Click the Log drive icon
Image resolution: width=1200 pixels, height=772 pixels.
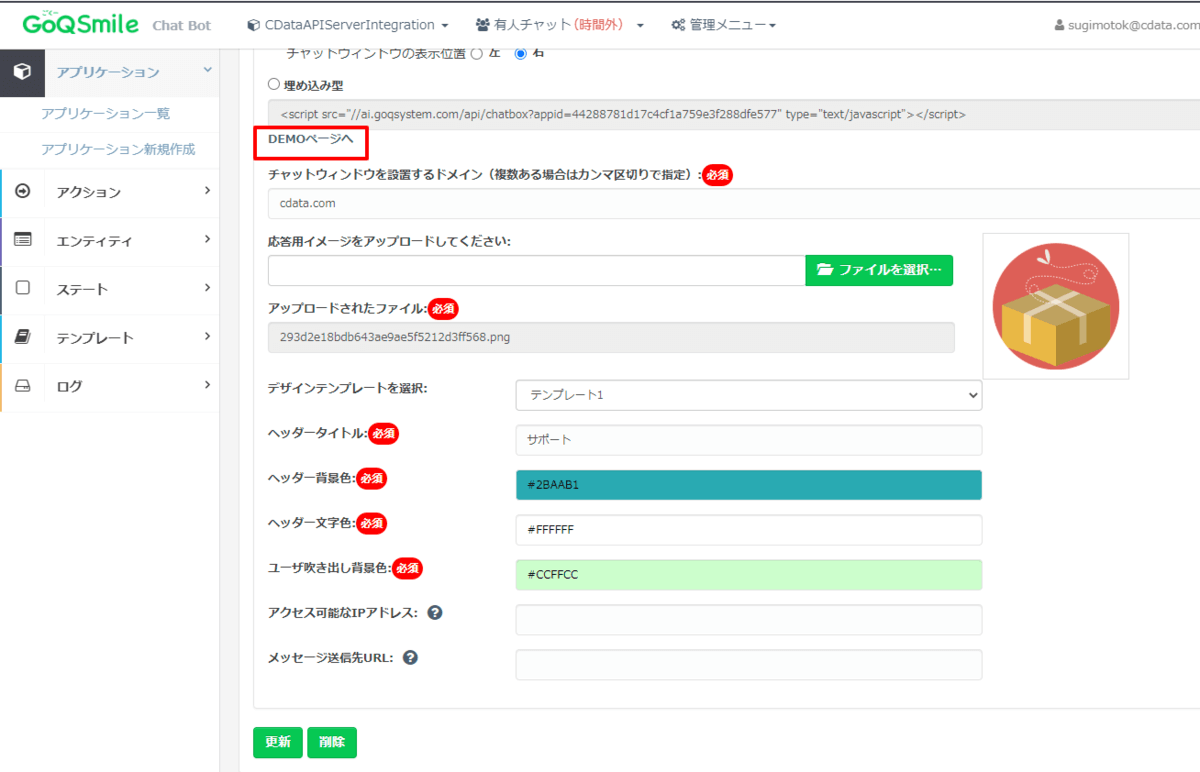pyautogui.click(x=23, y=385)
